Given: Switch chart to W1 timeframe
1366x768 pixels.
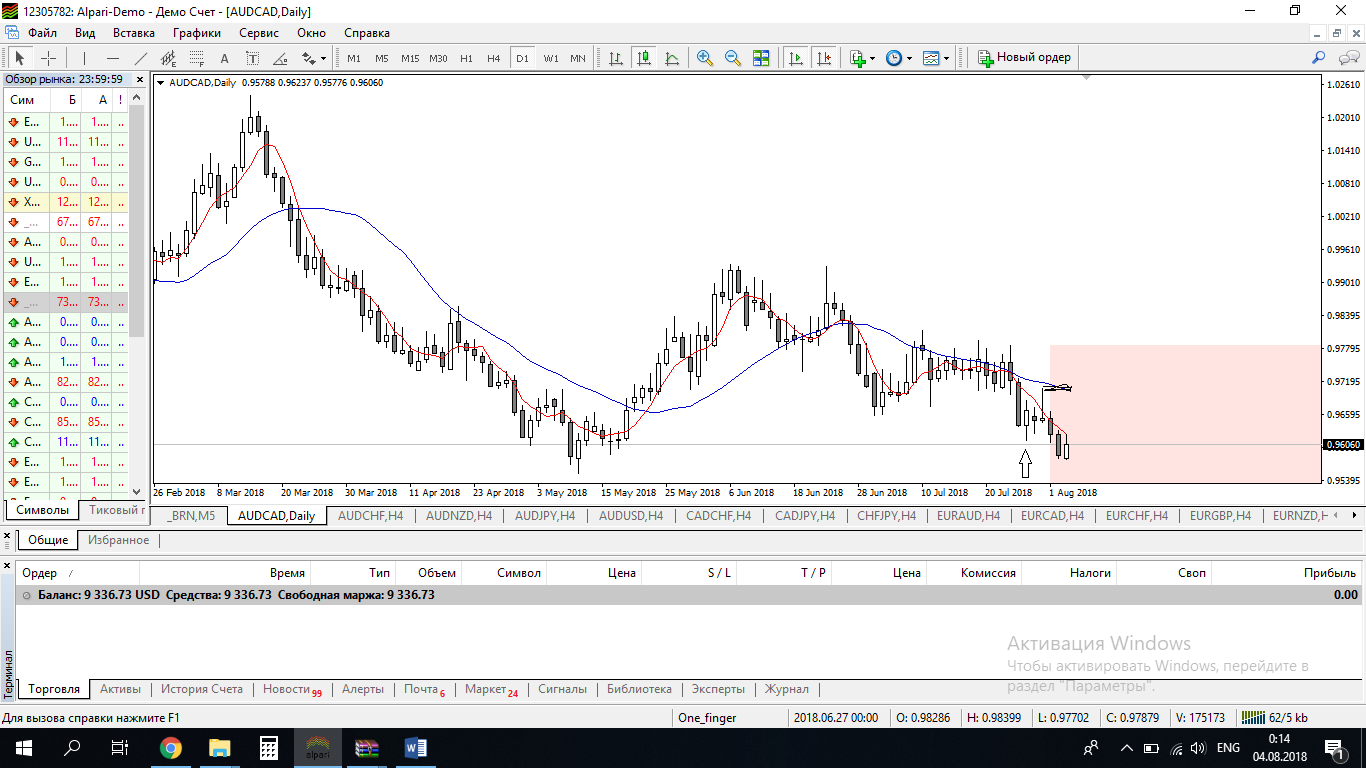Looking at the screenshot, I should point(551,58).
